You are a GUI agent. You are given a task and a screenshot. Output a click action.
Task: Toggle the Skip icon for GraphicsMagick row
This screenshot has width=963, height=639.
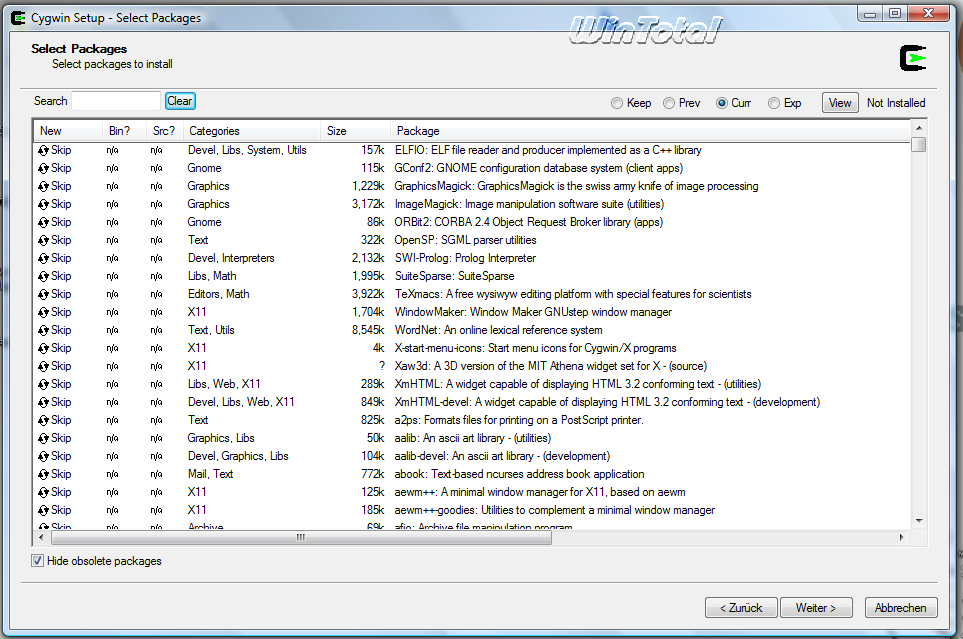[x=44, y=186]
